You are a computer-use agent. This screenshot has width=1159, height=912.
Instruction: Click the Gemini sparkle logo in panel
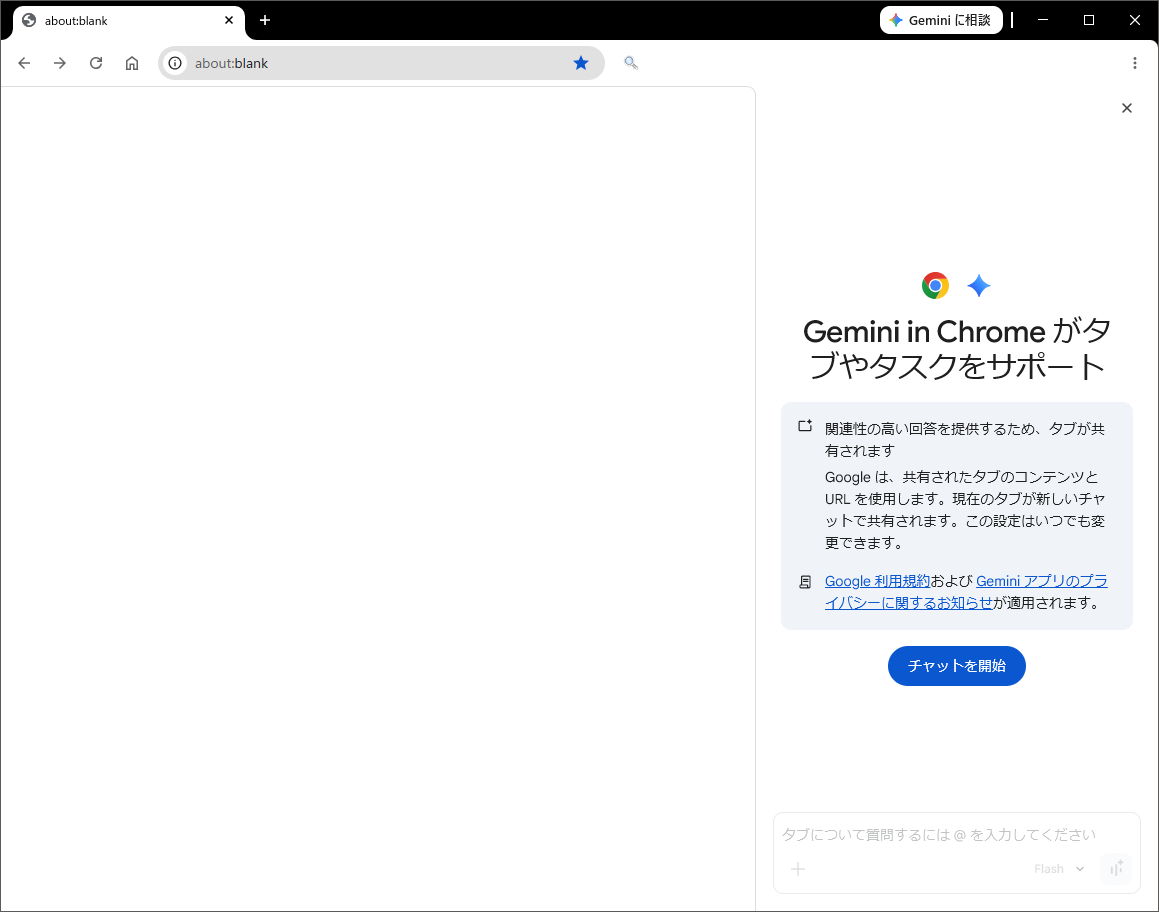pyautogui.click(x=979, y=285)
